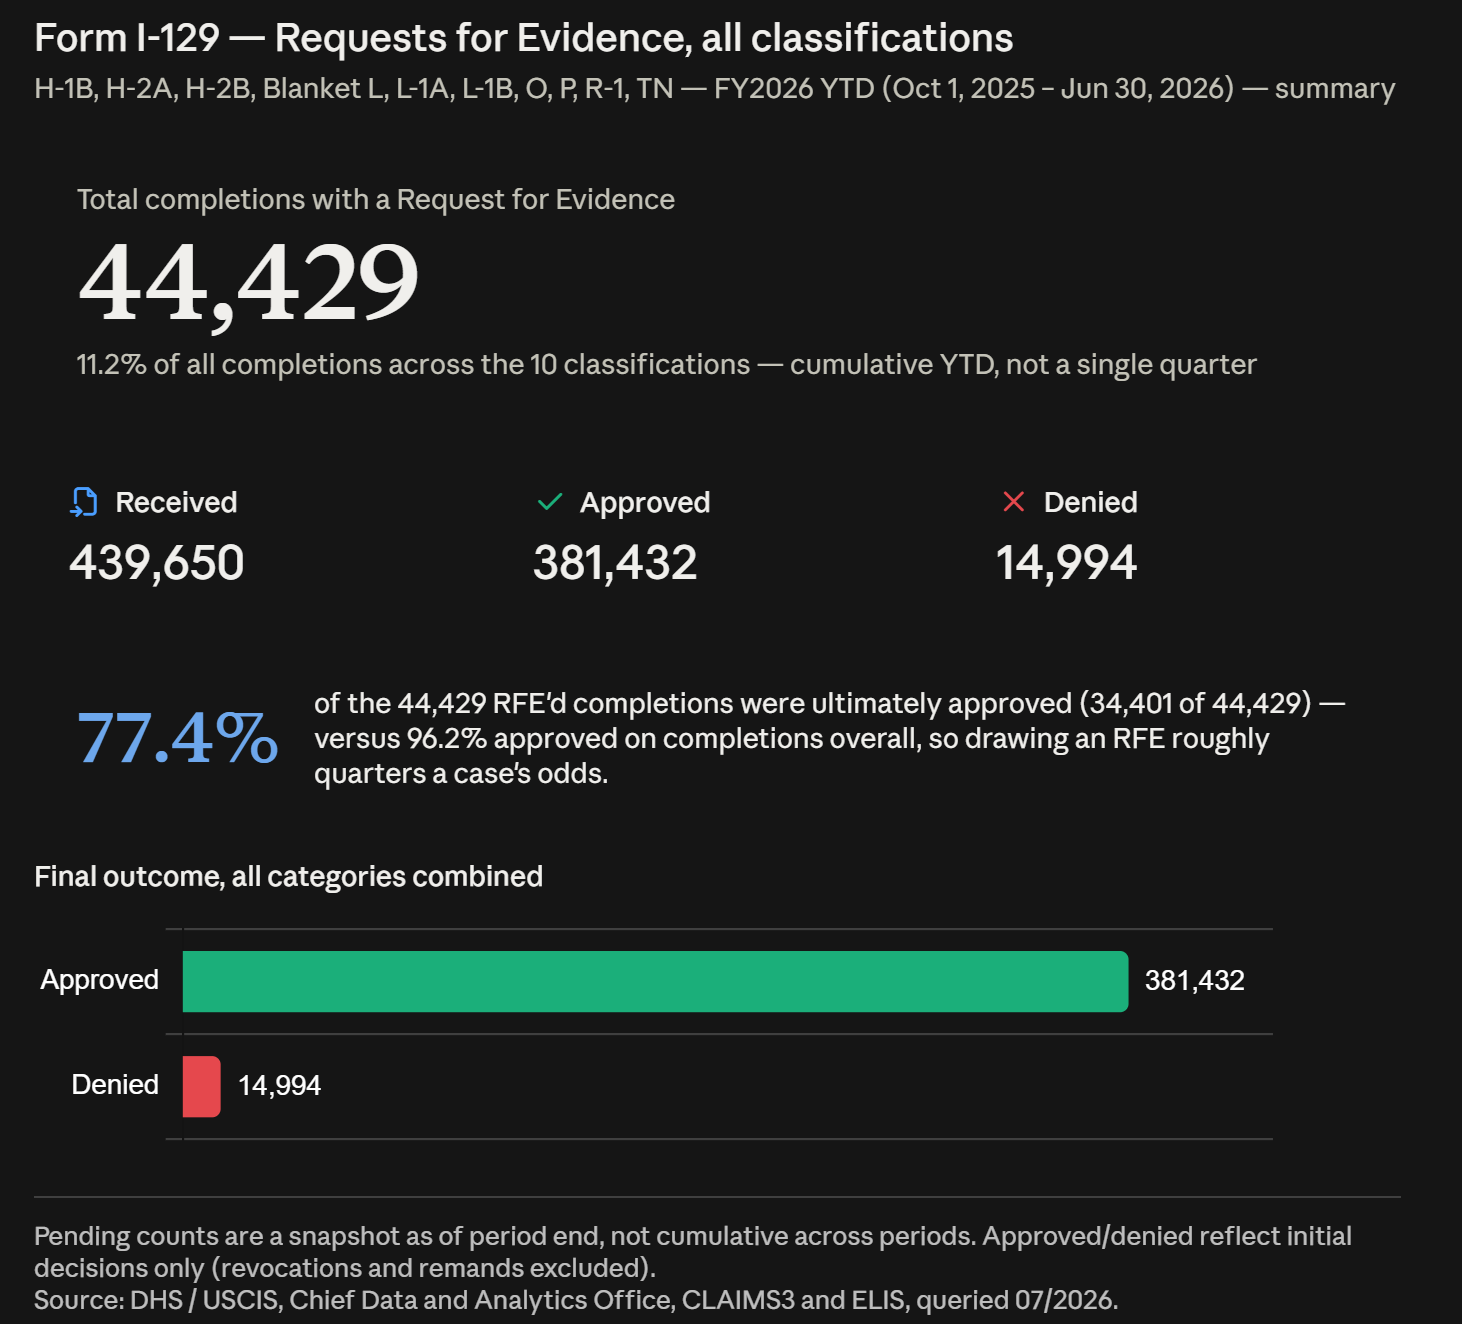This screenshot has width=1462, height=1324.
Task: Click the 'Pending counts are a snapshot' footnote
Action: point(693,1252)
